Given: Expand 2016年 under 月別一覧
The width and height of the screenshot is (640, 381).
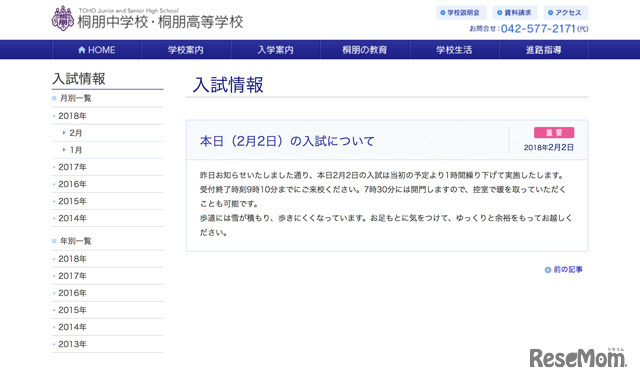Looking at the screenshot, I should coord(72,184).
